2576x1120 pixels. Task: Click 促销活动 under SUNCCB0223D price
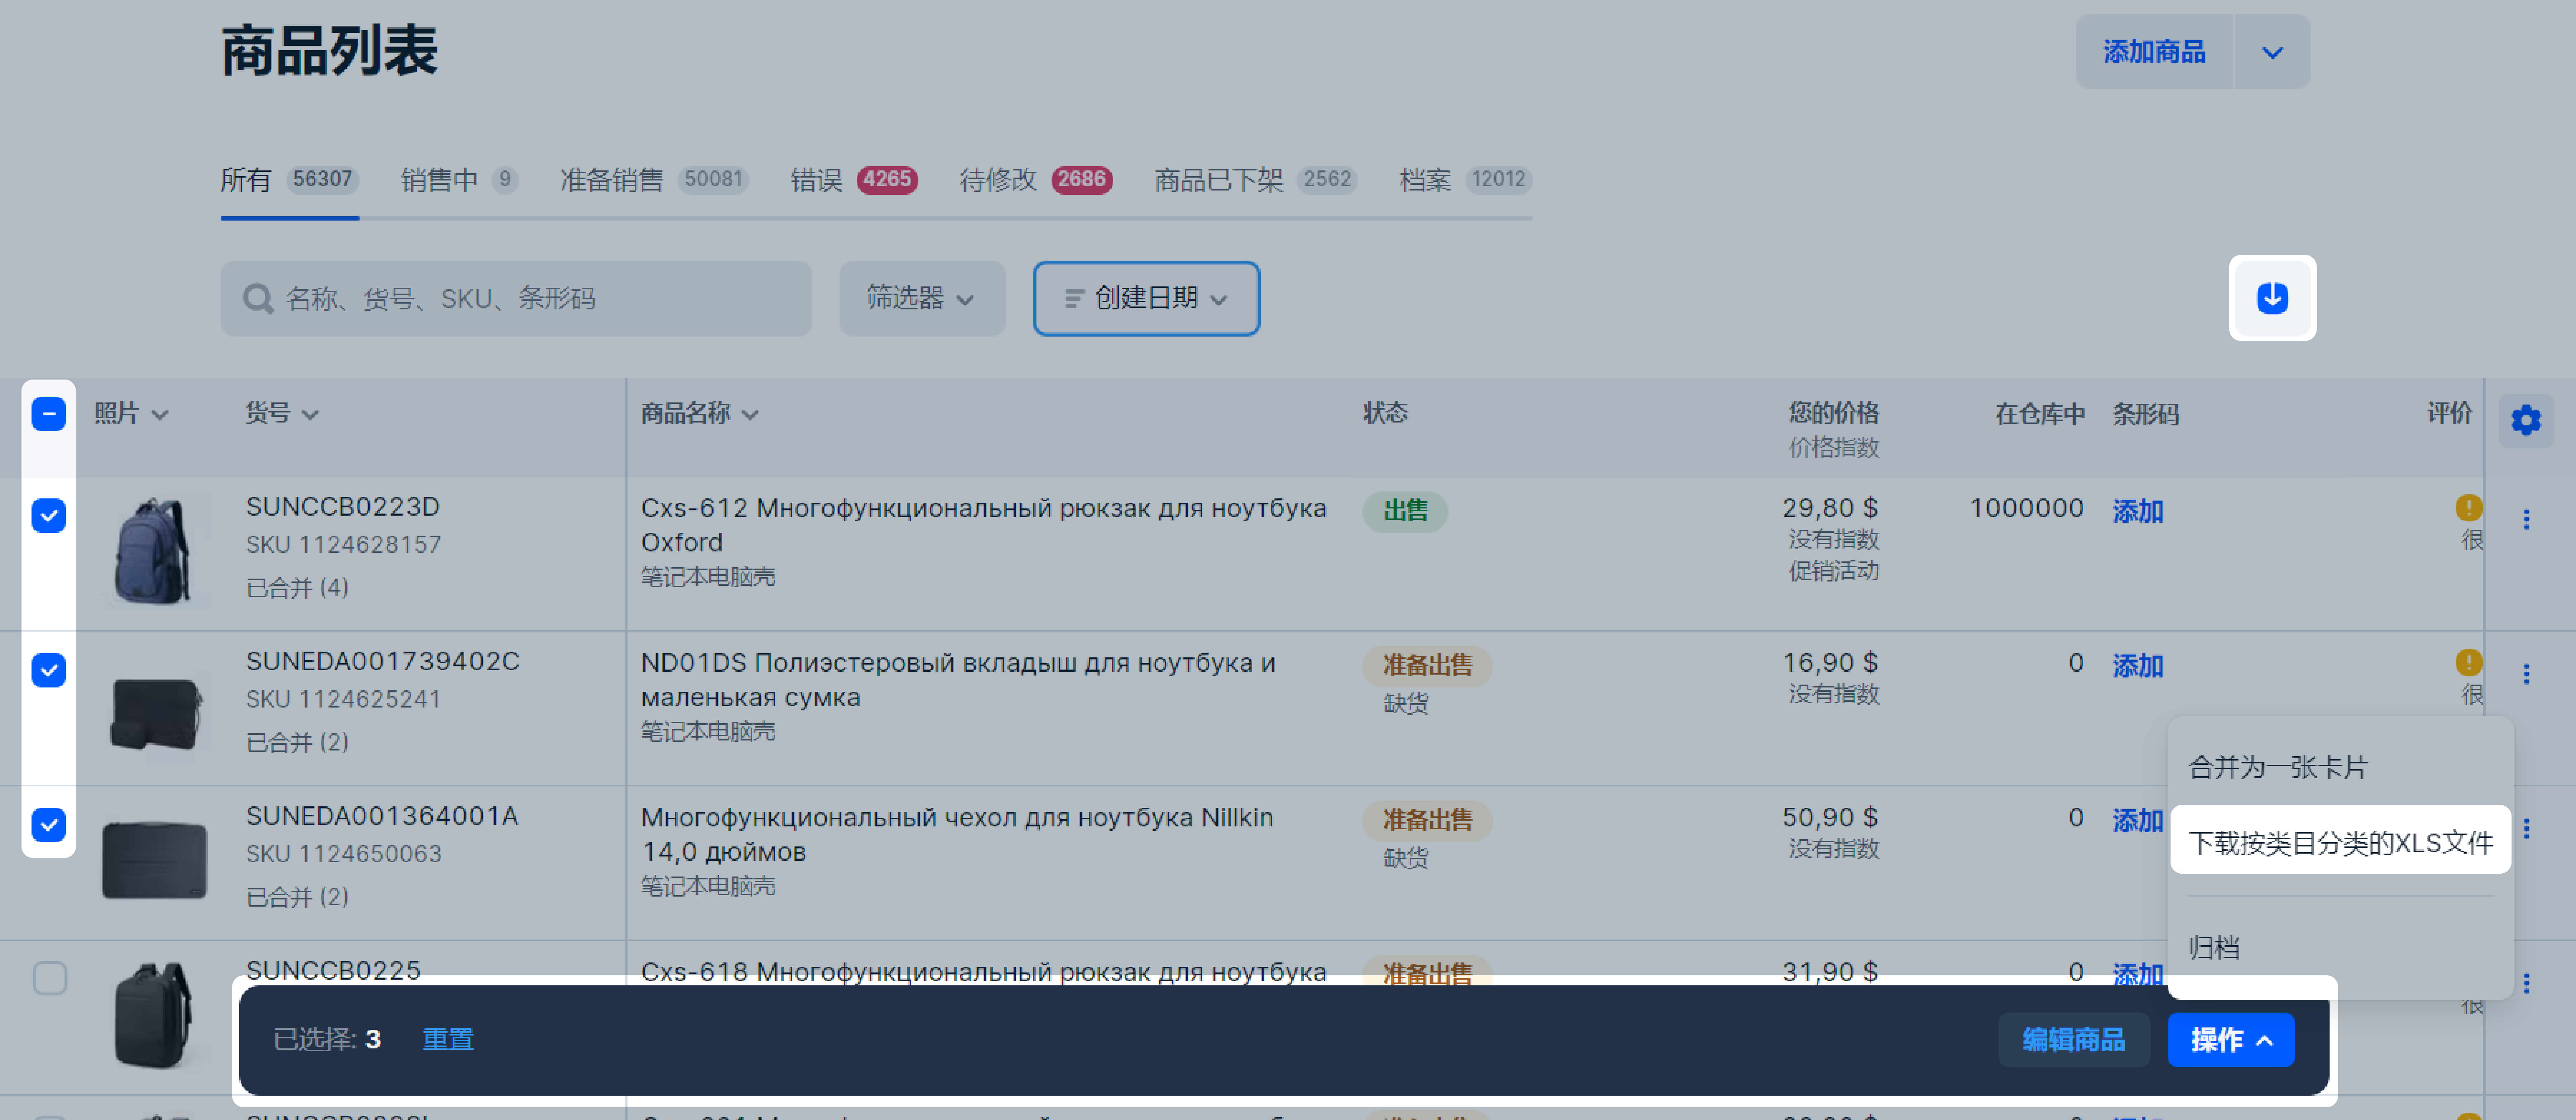pyautogui.click(x=1834, y=571)
